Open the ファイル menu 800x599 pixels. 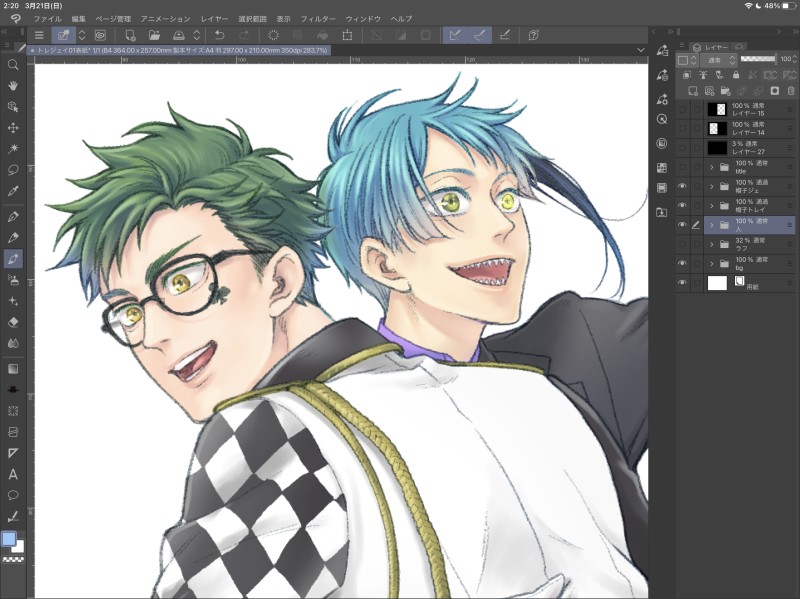(x=47, y=19)
